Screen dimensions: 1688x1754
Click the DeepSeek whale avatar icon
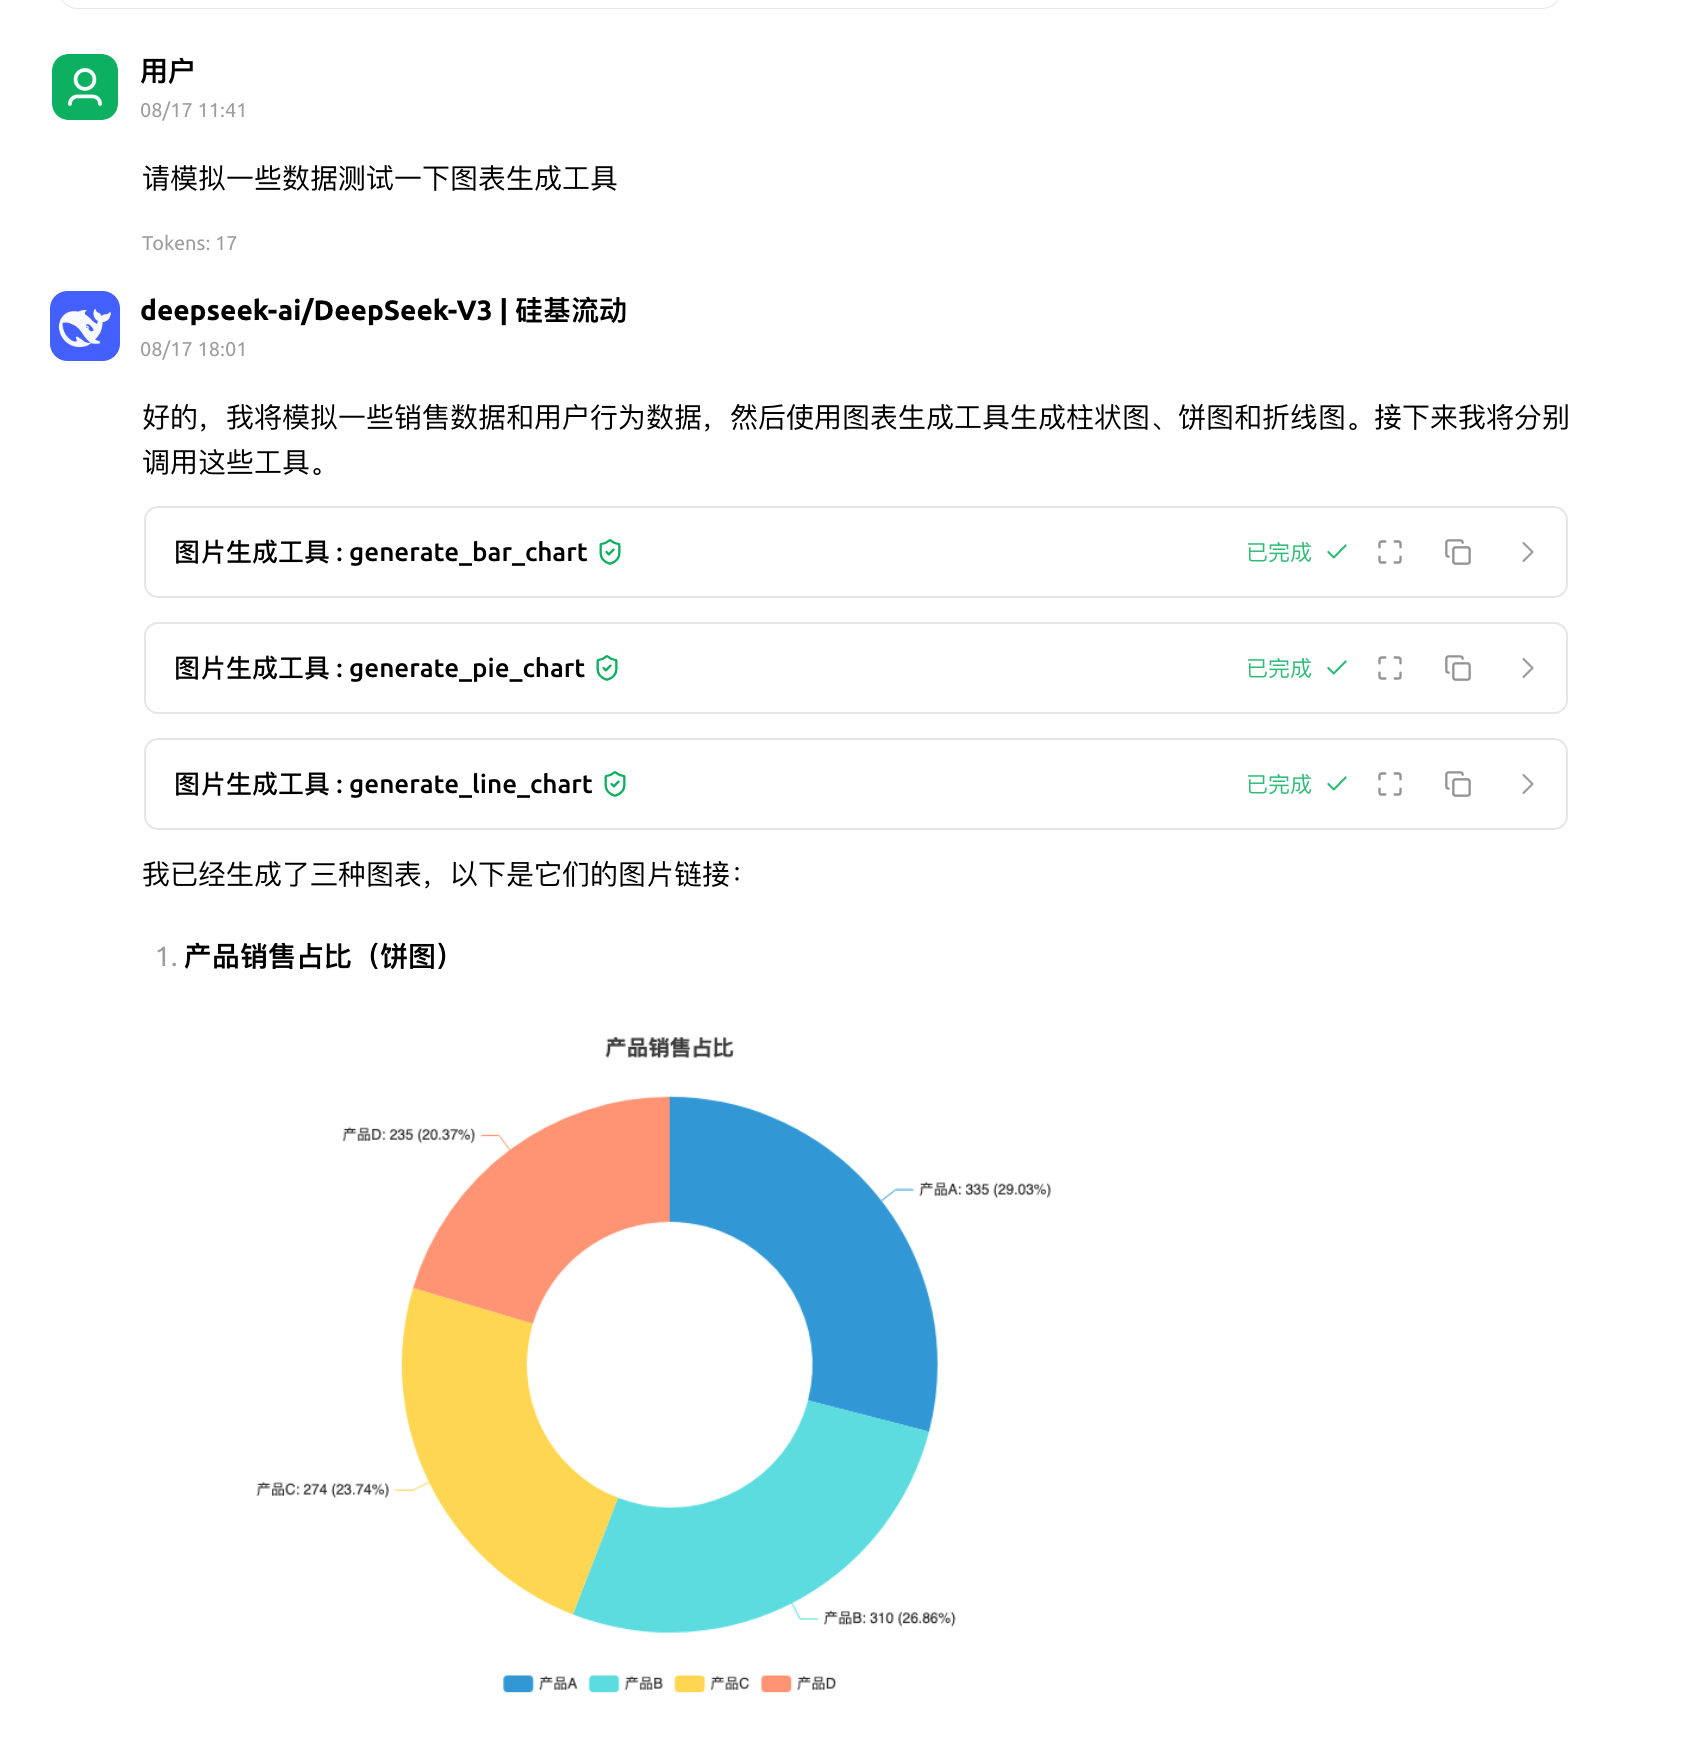pyautogui.click(x=85, y=326)
